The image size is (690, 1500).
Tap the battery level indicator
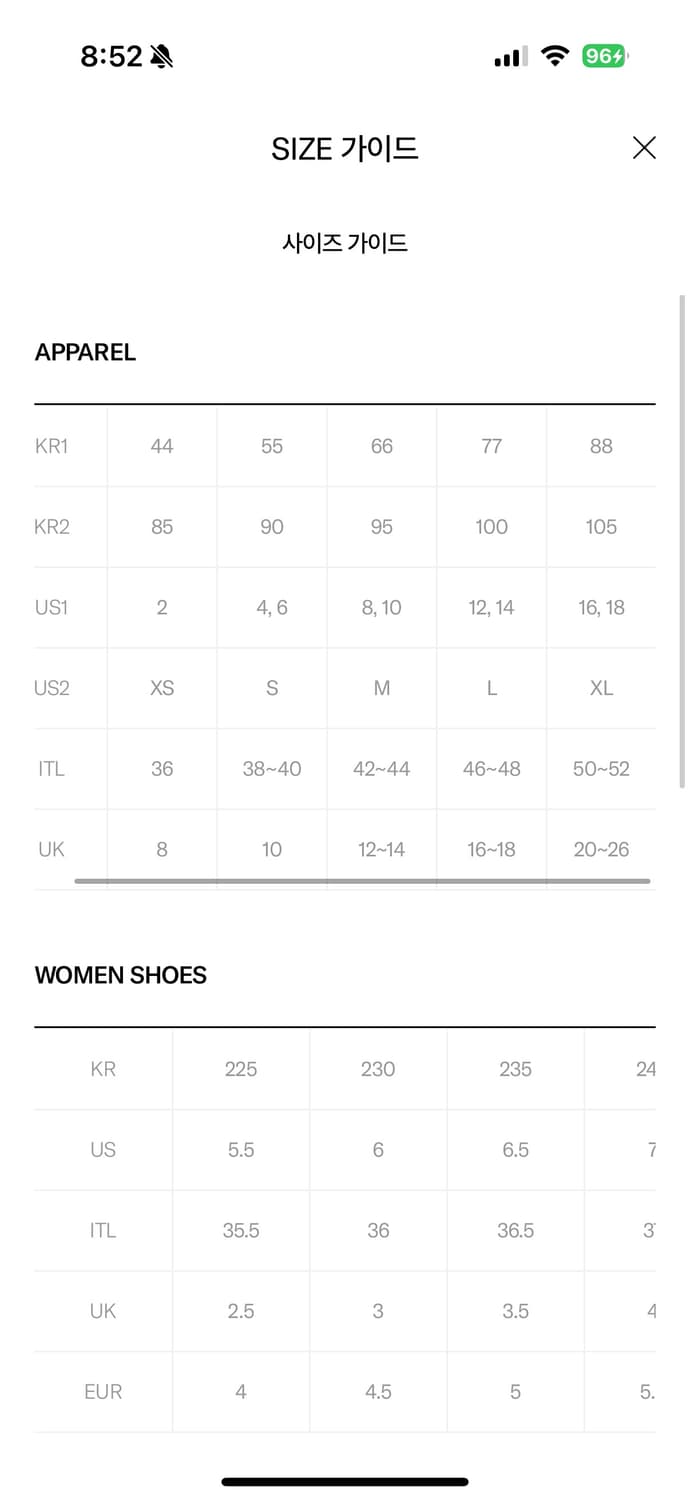(605, 57)
